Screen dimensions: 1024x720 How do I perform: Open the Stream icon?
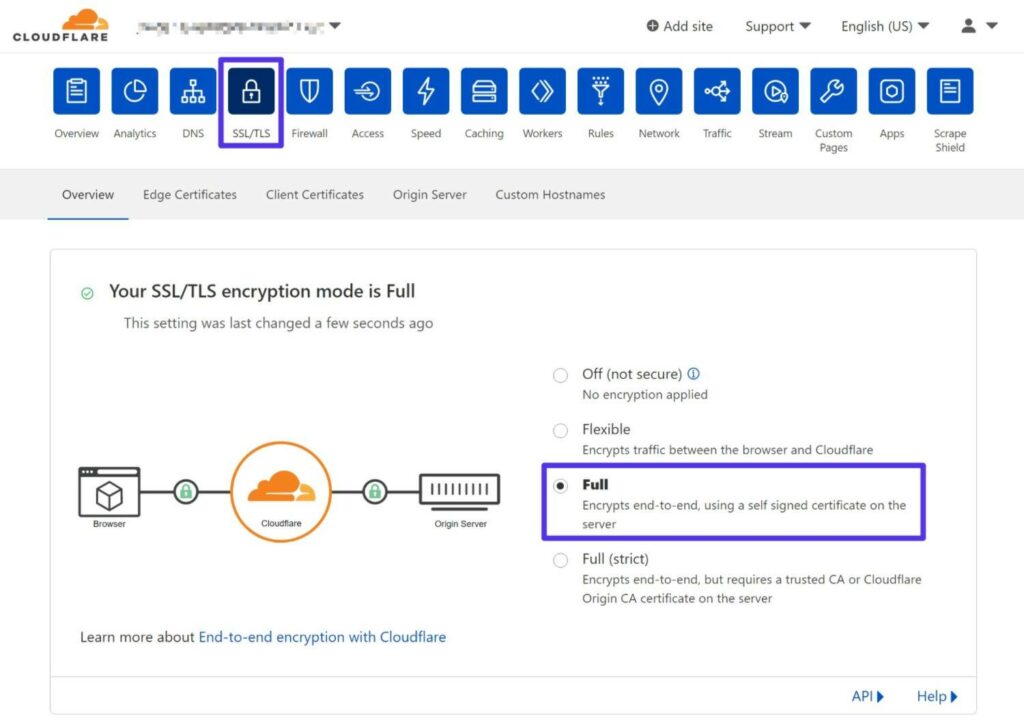tap(774, 90)
